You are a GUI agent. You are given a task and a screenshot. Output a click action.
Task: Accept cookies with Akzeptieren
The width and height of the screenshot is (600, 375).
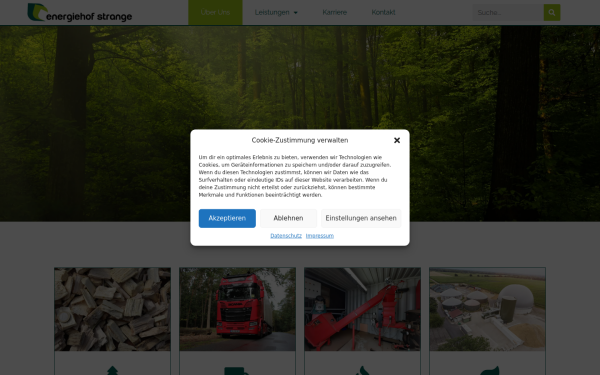click(227, 218)
